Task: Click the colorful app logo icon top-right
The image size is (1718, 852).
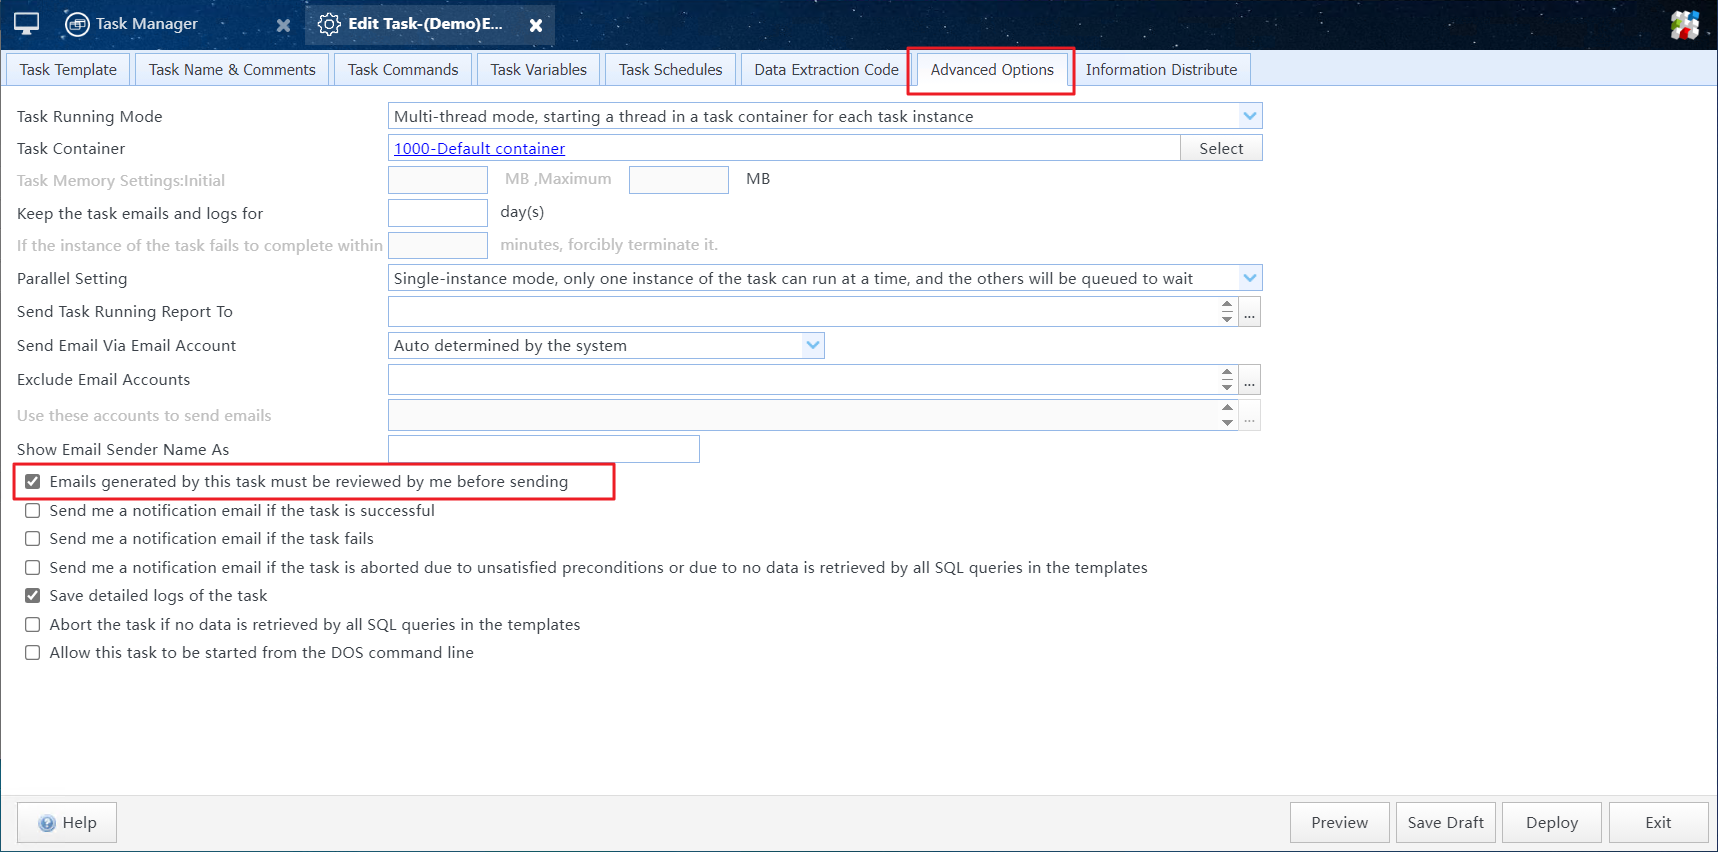Action: point(1684,25)
